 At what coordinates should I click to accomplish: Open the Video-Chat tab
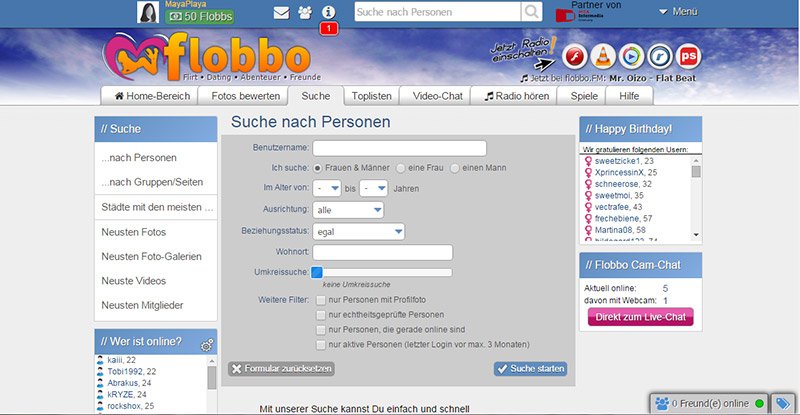pyautogui.click(x=437, y=96)
